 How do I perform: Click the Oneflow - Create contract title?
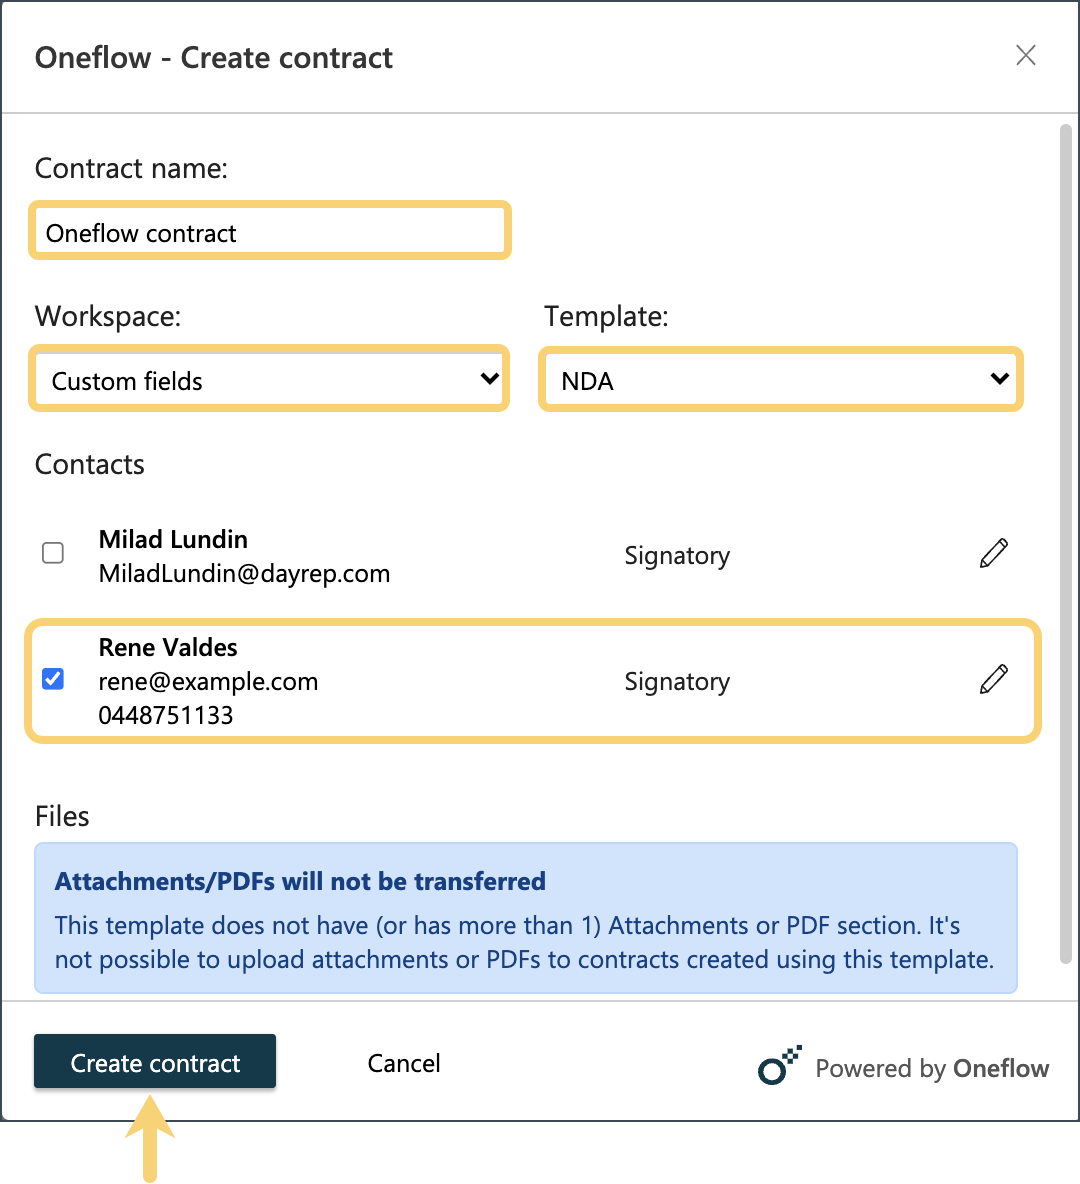(x=214, y=58)
